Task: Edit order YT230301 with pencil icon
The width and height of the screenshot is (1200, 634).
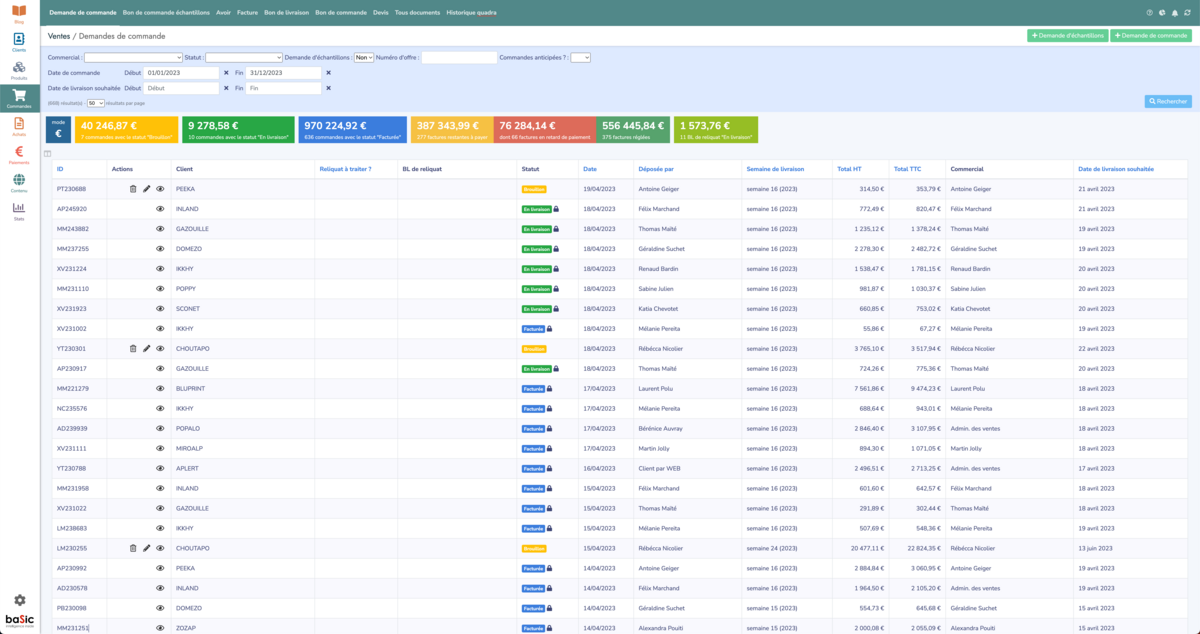Action: click(x=146, y=349)
